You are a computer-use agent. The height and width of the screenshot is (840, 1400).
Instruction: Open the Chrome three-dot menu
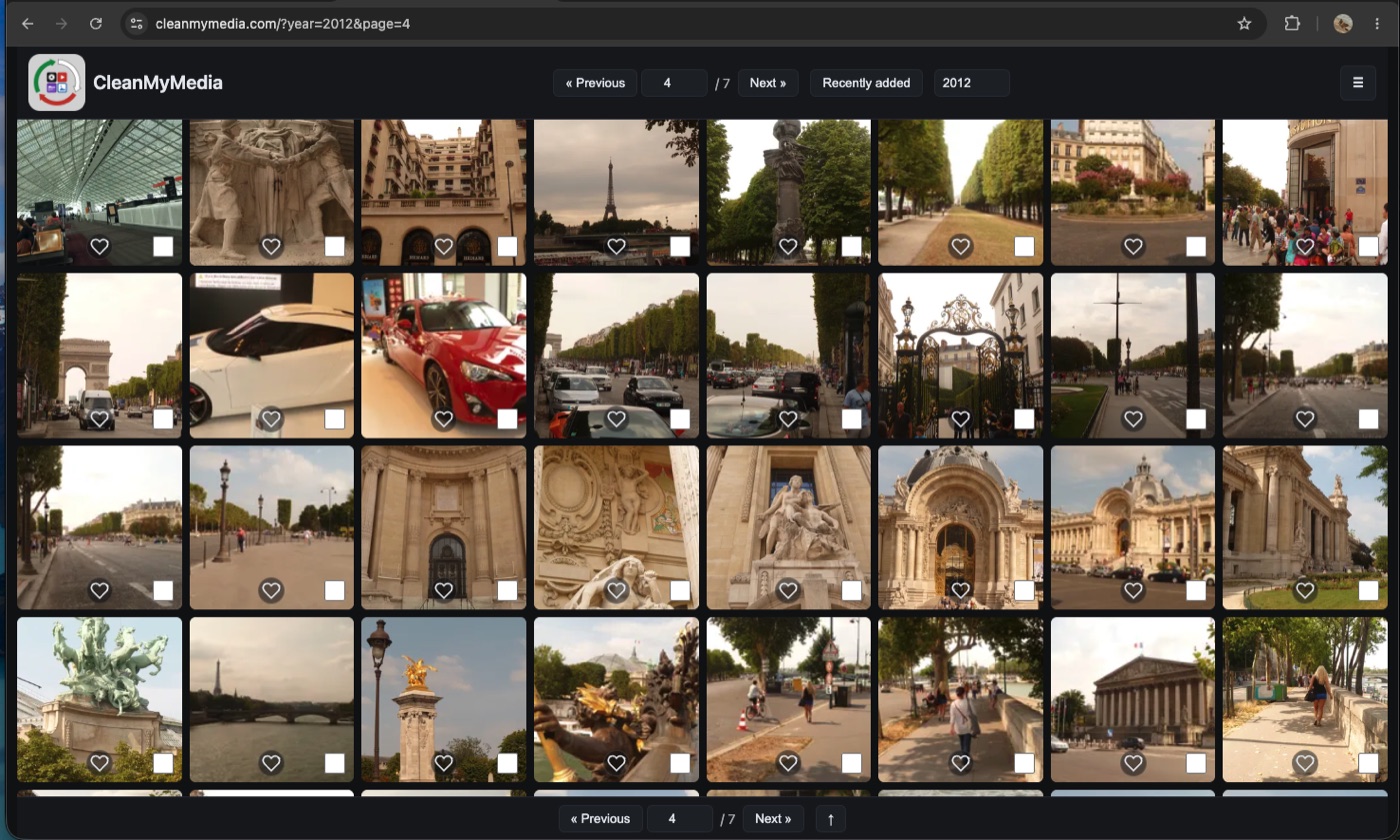point(1377,23)
